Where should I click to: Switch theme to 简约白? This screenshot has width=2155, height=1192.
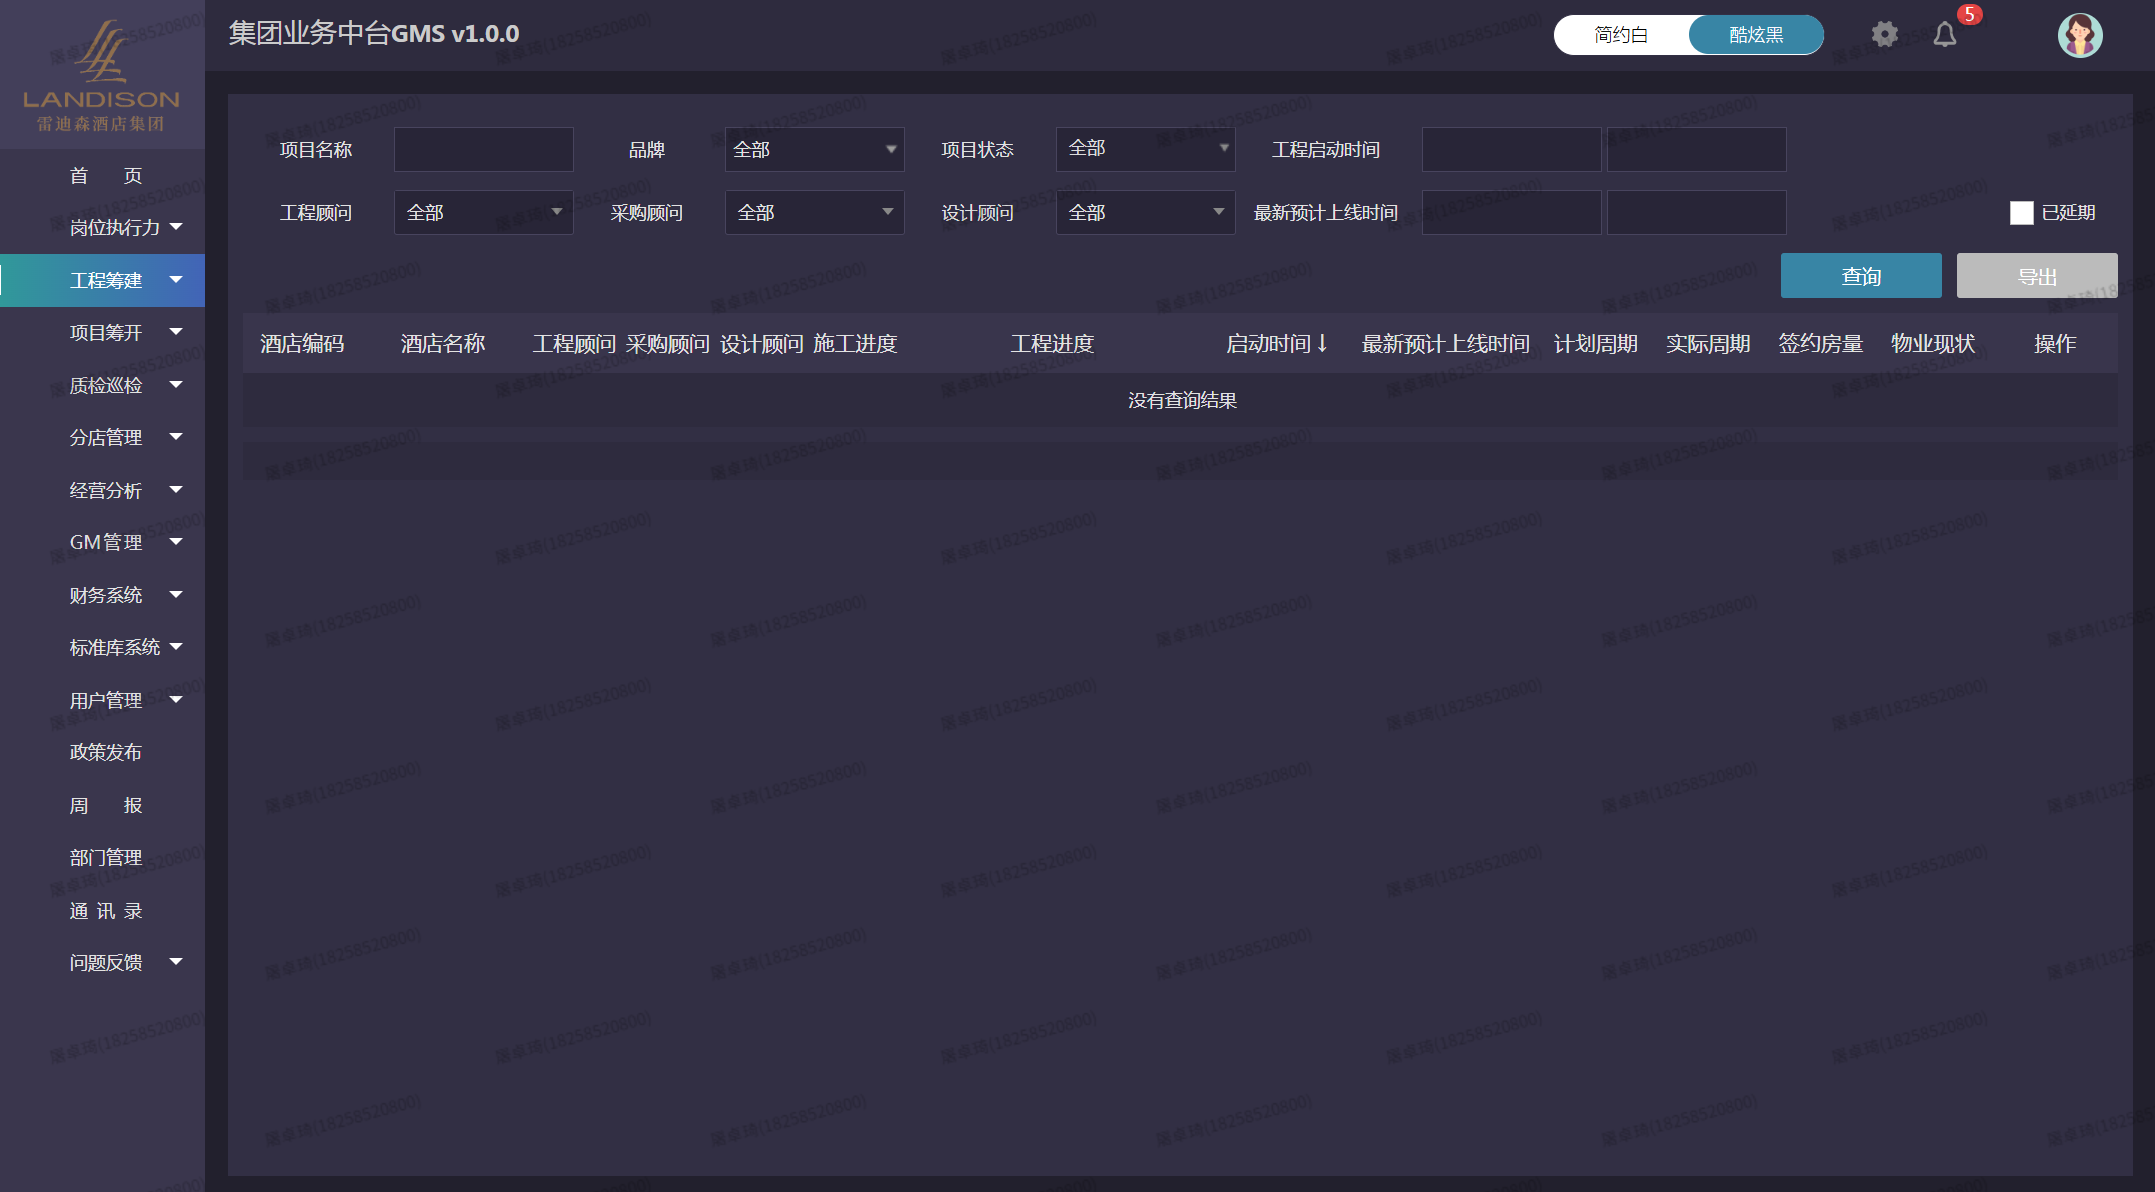(x=1620, y=35)
